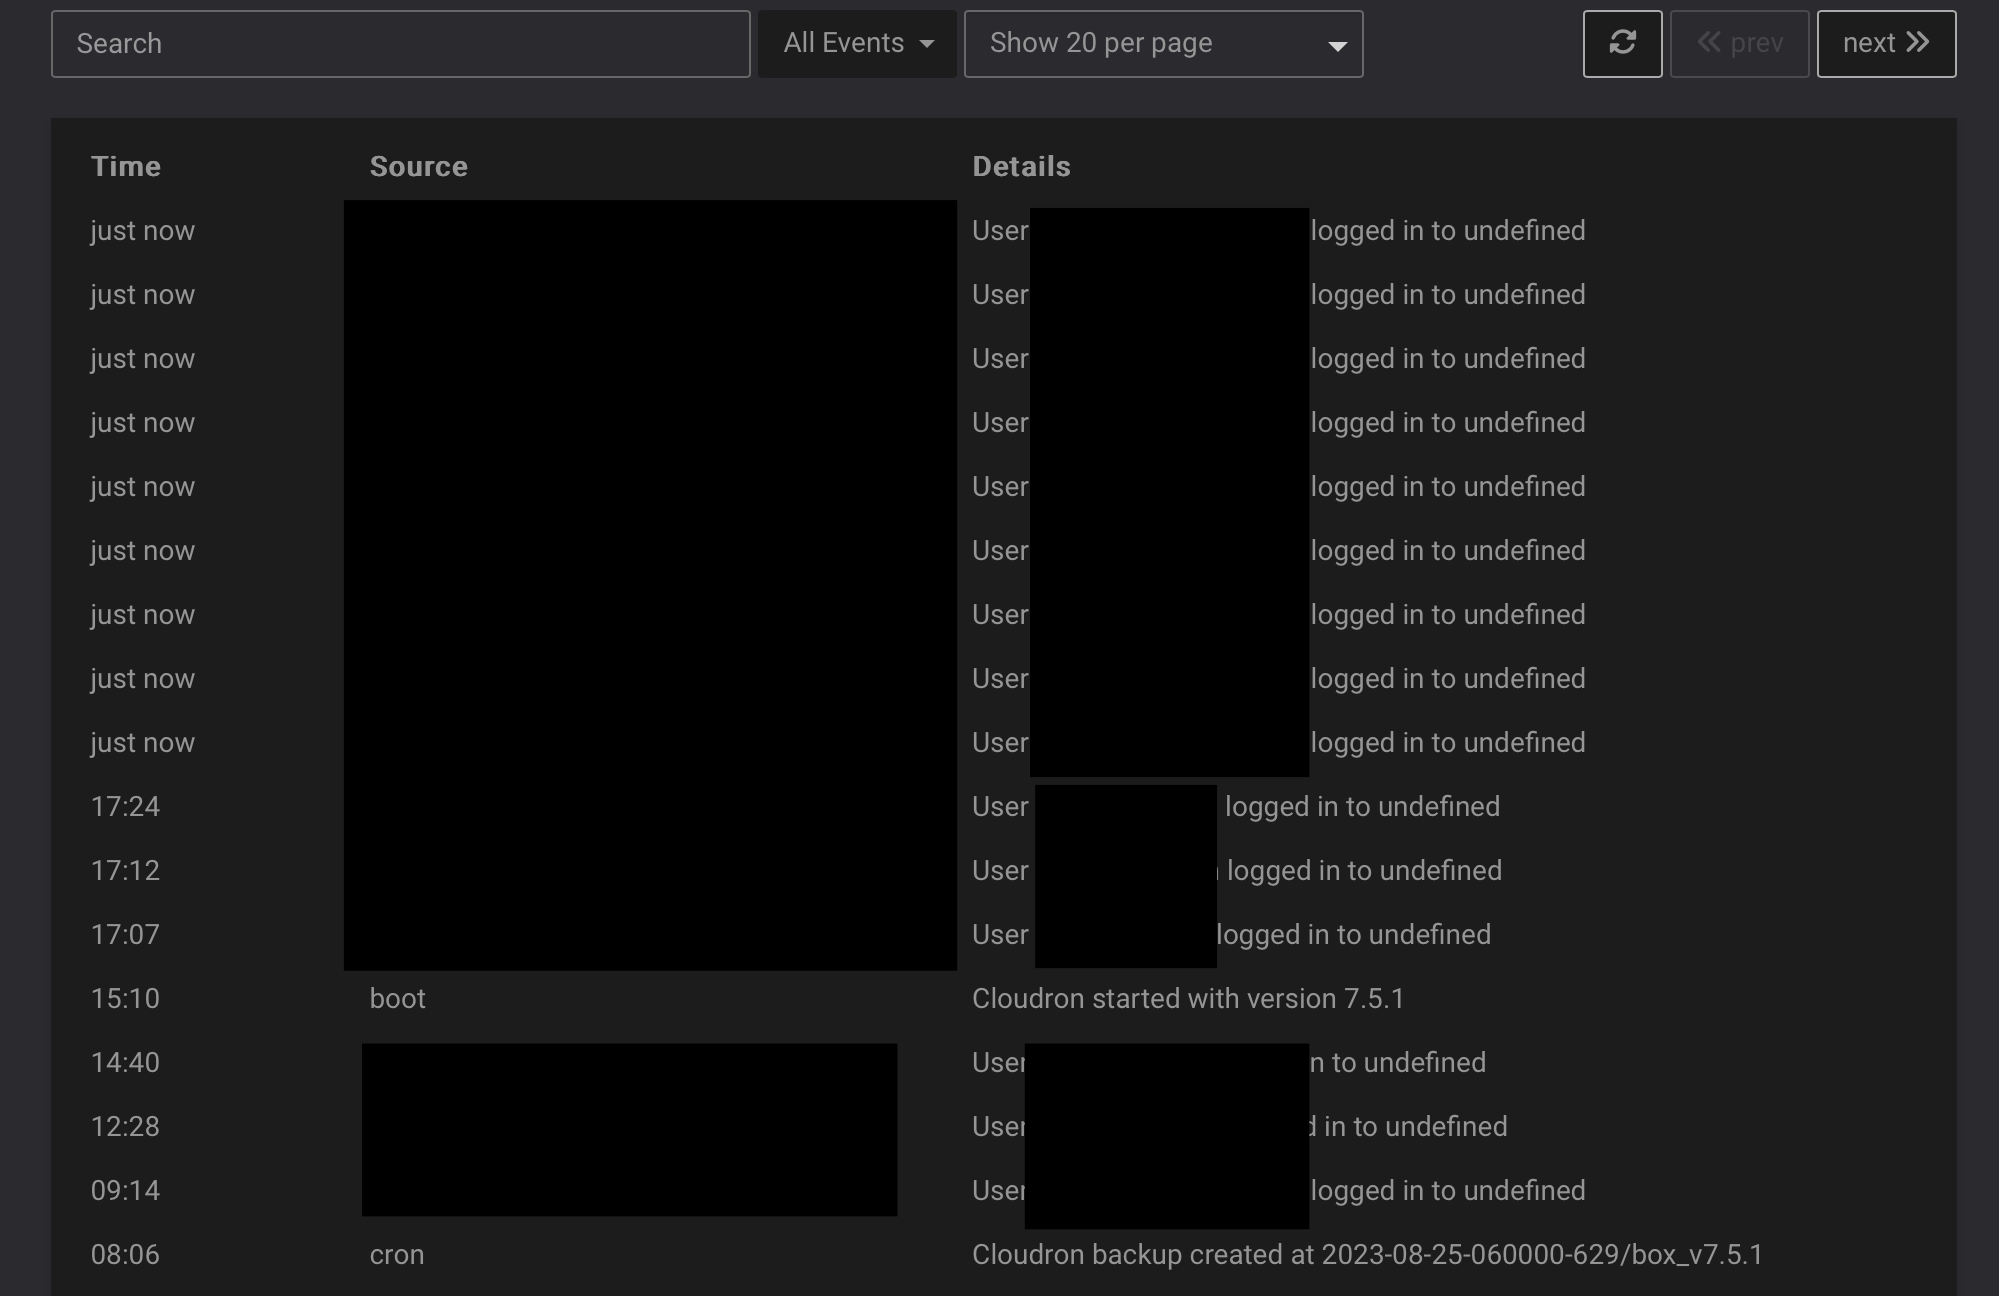Click the prev page button
This screenshot has width=1999, height=1296.
[x=1739, y=44]
